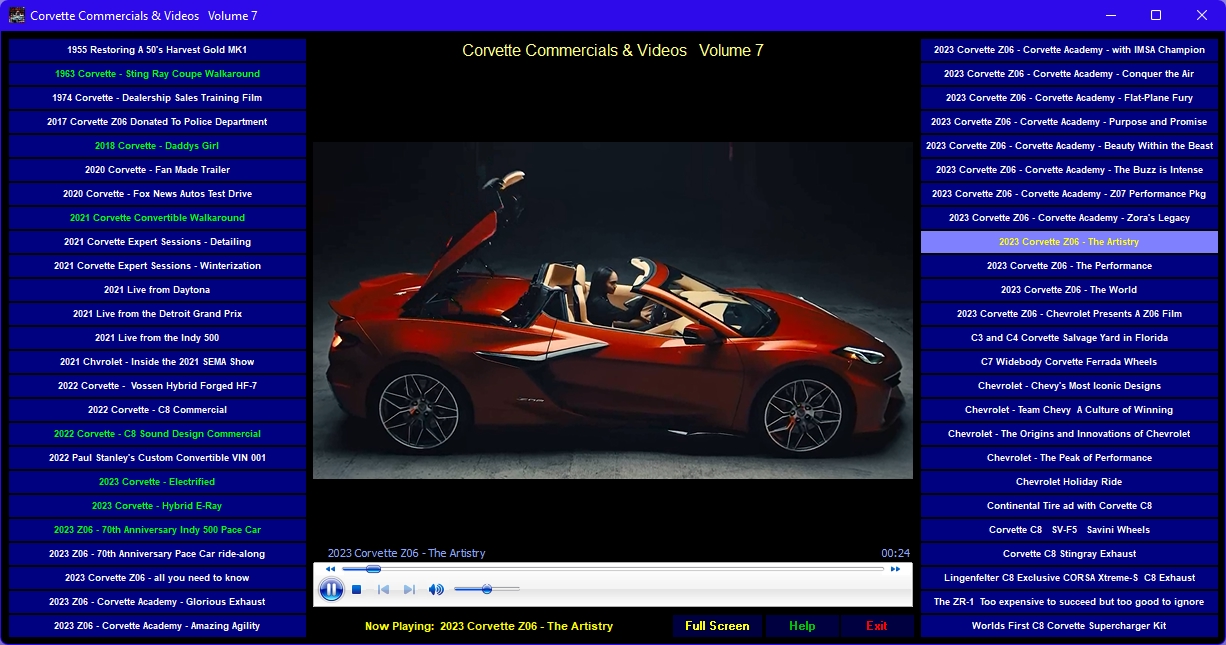Click the previous track button in player
The image size is (1226, 645).
pos(383,590)
